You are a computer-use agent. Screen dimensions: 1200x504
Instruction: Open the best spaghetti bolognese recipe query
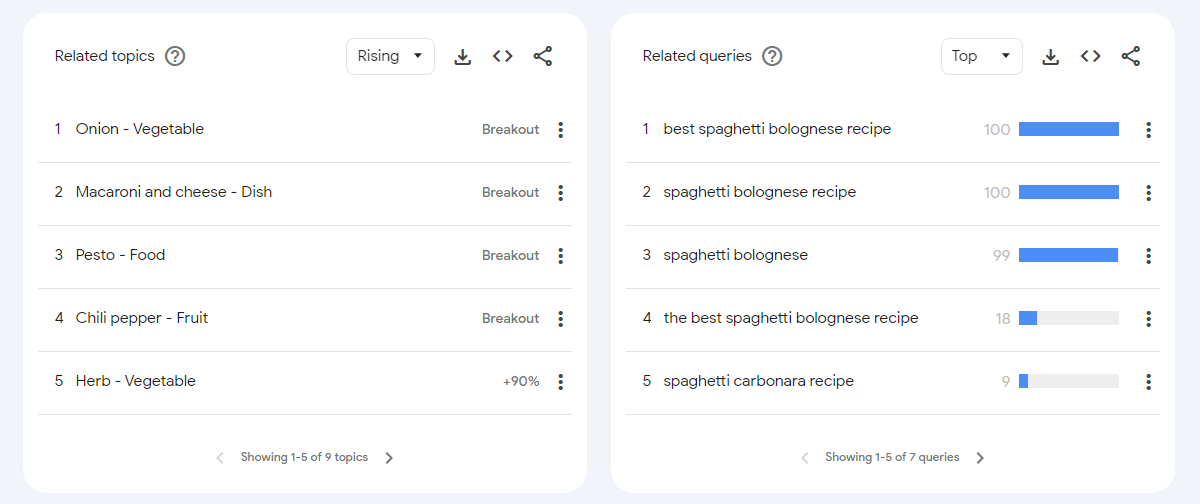point(777,129)
